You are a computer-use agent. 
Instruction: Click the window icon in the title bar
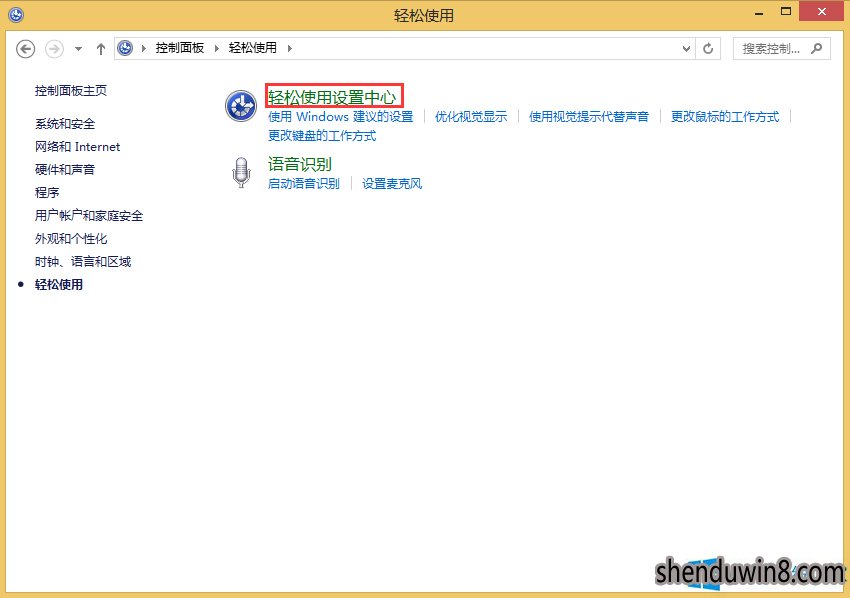click(x=16, y=15)
